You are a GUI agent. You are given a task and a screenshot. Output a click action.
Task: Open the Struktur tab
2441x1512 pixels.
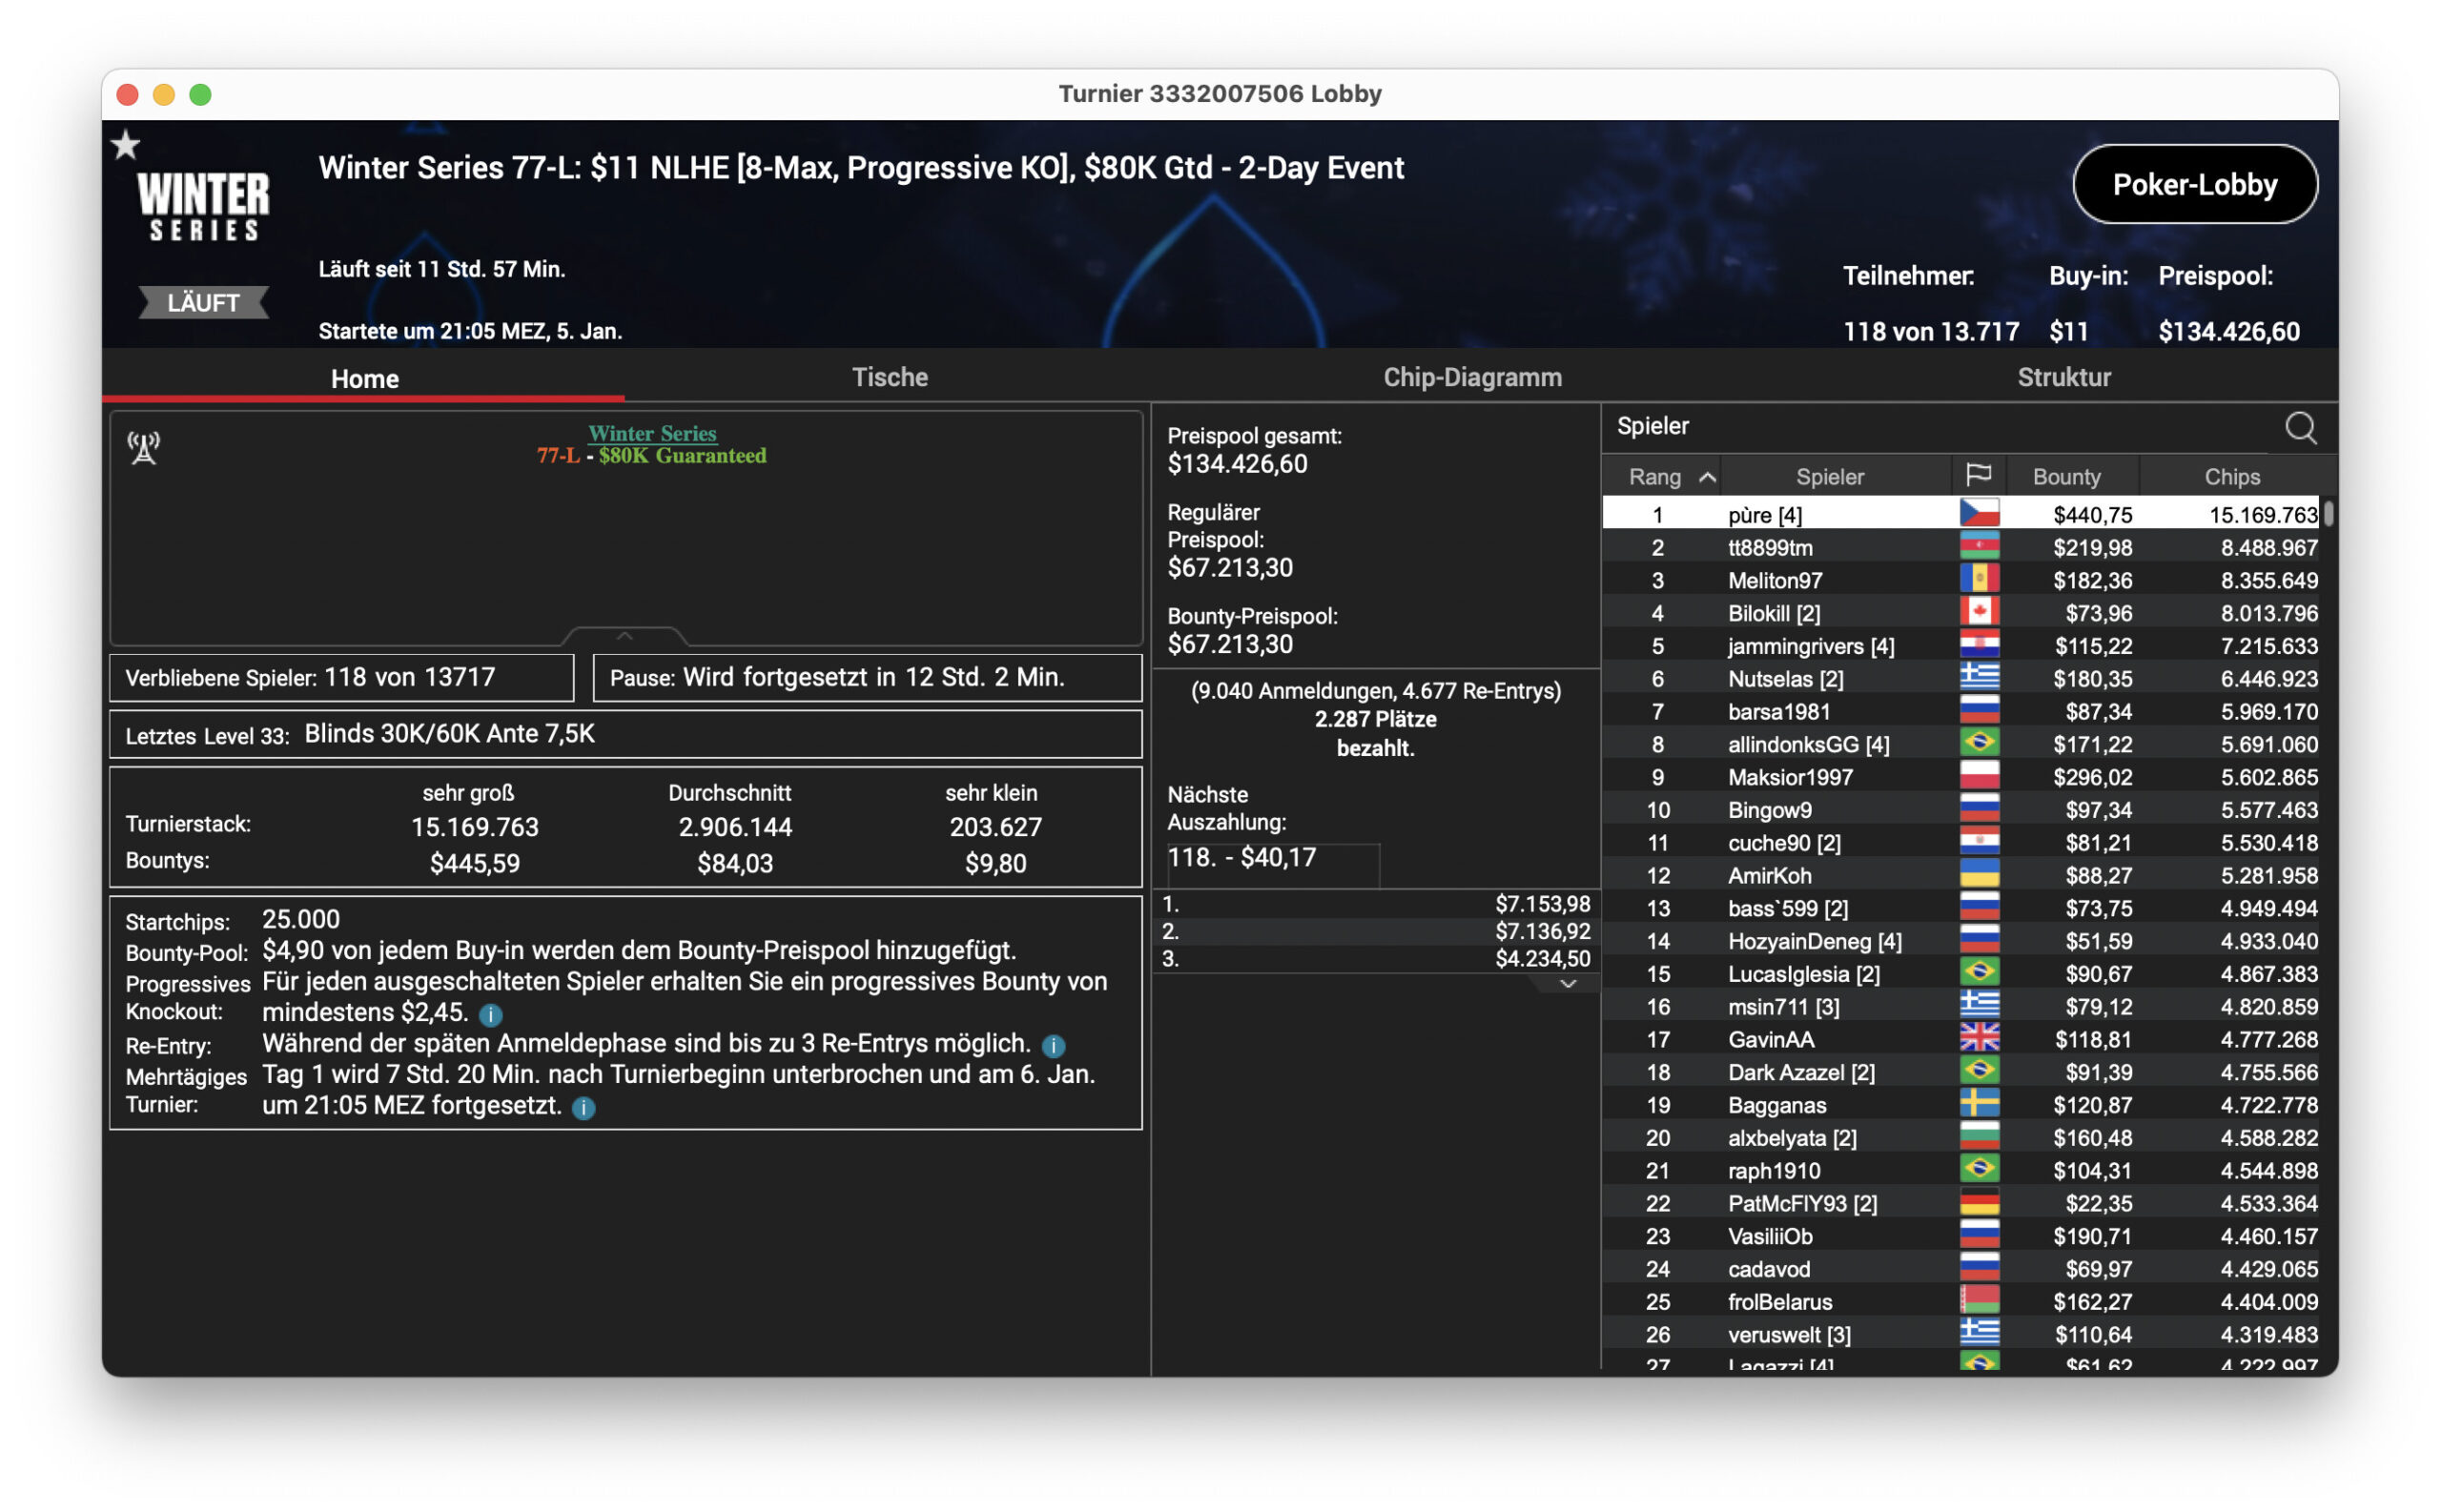pyautogui.click(x=2062, y=377)
